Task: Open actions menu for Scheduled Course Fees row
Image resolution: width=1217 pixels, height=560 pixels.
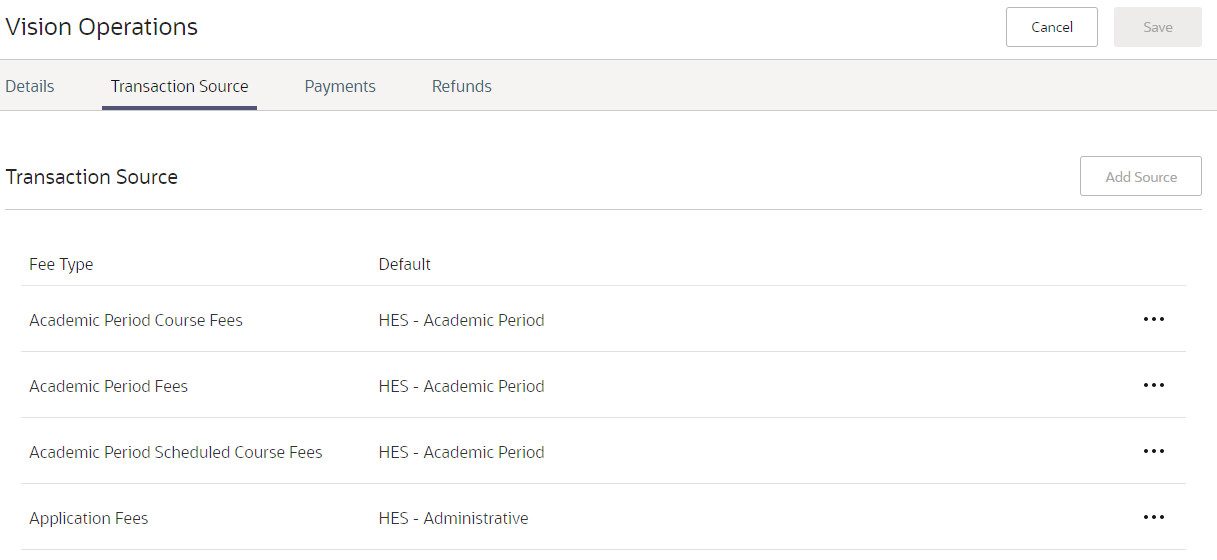Action: [1153, 452]
